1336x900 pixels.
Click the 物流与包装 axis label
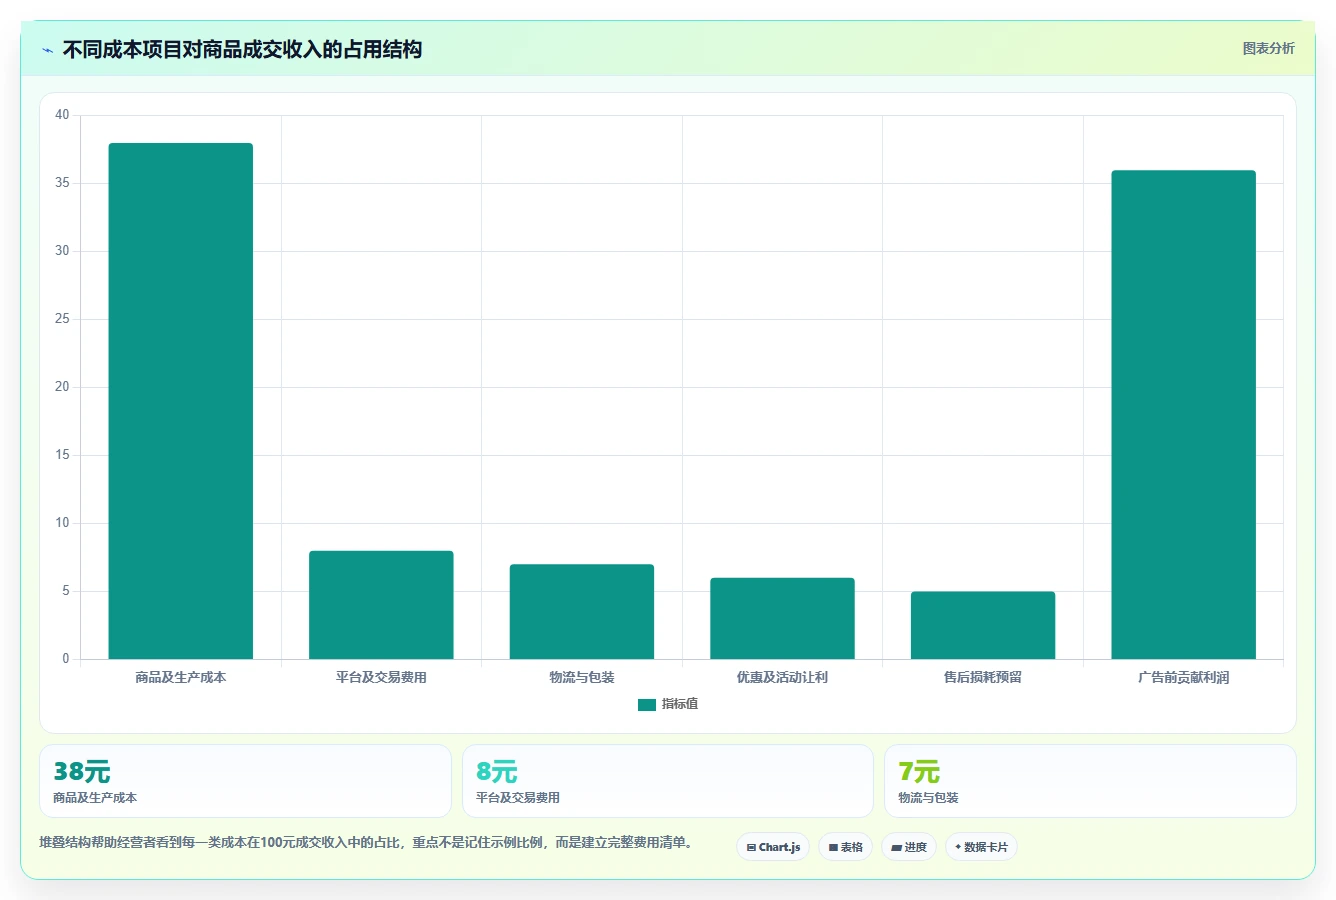(582, 678)
